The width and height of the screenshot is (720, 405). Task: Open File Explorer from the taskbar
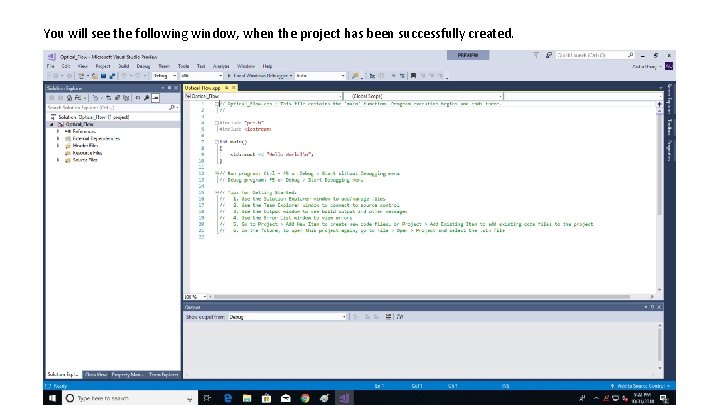point(247,398)
